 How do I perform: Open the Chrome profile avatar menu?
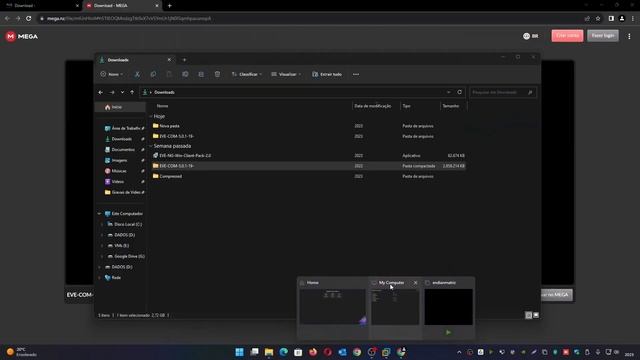[x=622, y=18]
